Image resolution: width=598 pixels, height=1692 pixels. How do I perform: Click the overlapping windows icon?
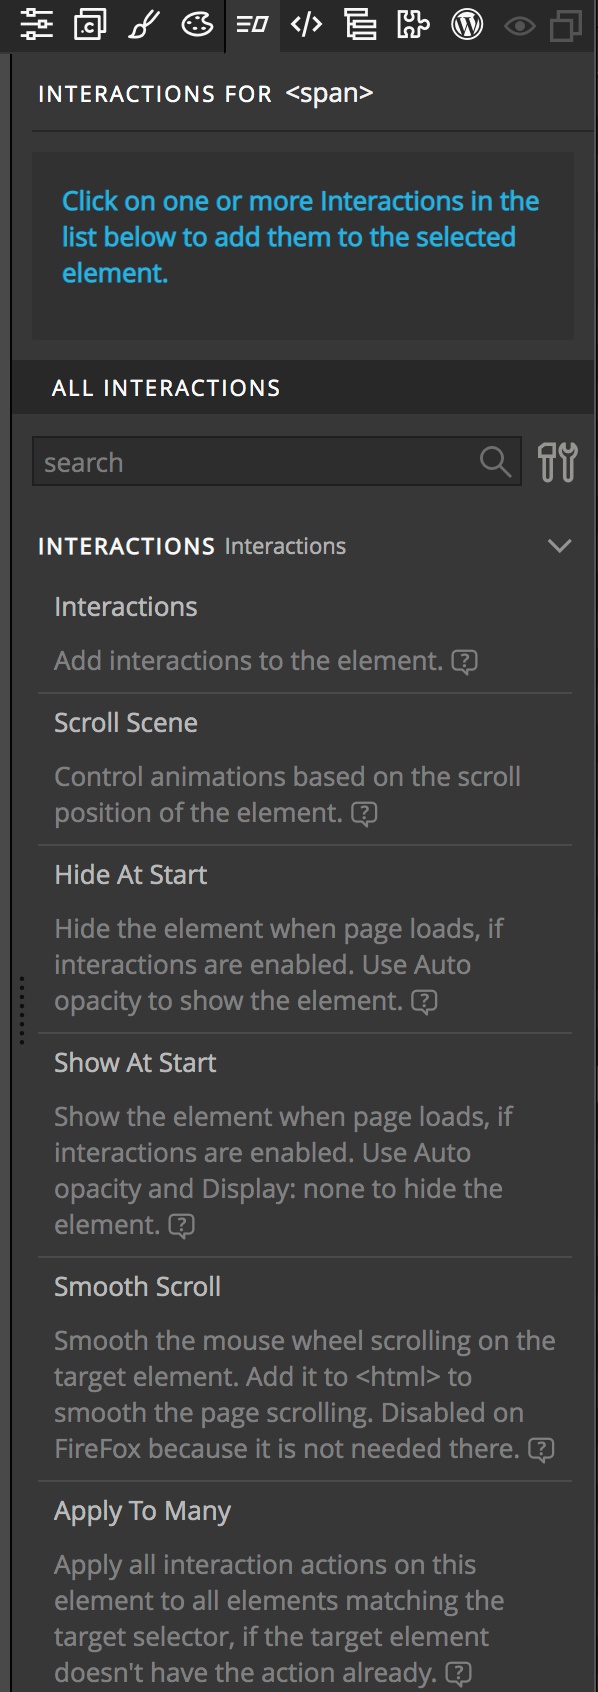point(566,26)
